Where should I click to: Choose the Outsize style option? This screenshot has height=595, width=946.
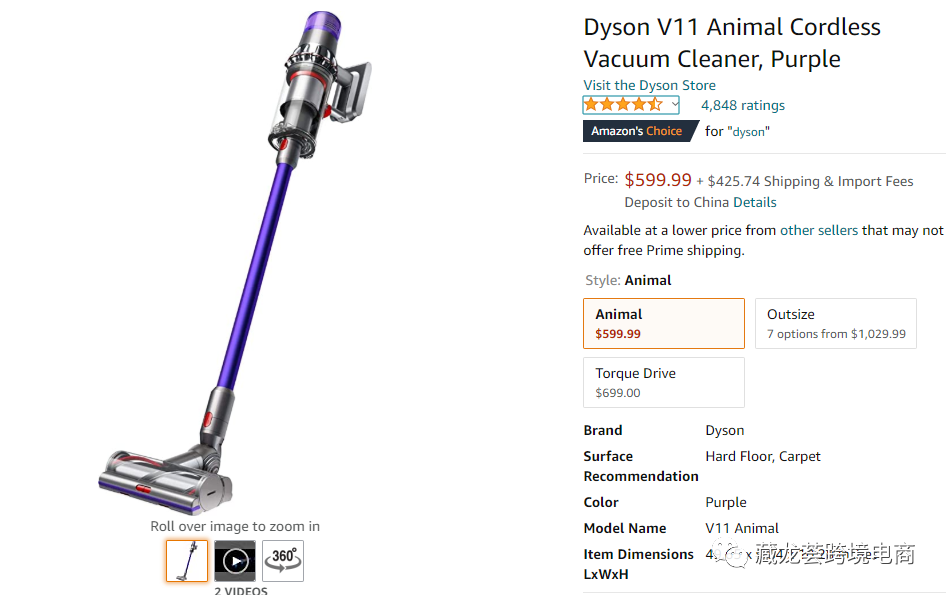(835, 323)
